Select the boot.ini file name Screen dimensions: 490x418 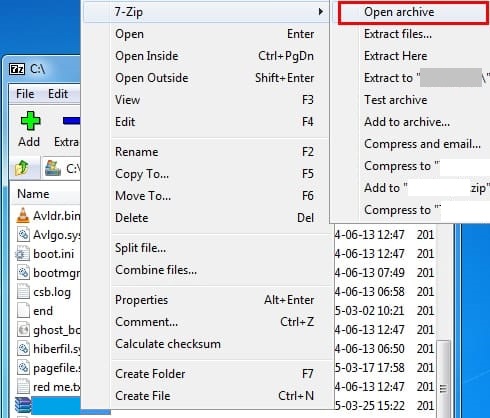click(x=54, y=254)
